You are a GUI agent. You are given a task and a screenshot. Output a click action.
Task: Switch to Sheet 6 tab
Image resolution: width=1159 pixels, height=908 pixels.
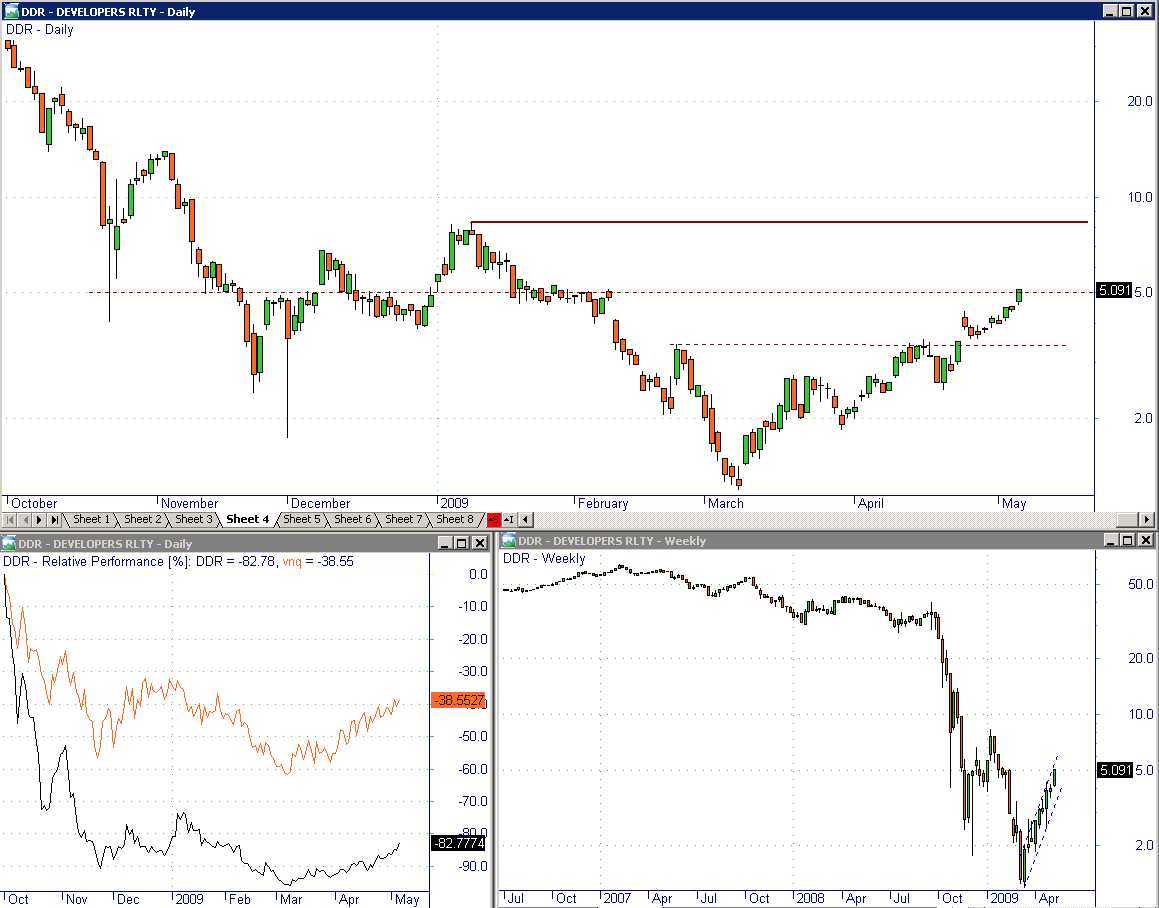(x=353, y=519)
